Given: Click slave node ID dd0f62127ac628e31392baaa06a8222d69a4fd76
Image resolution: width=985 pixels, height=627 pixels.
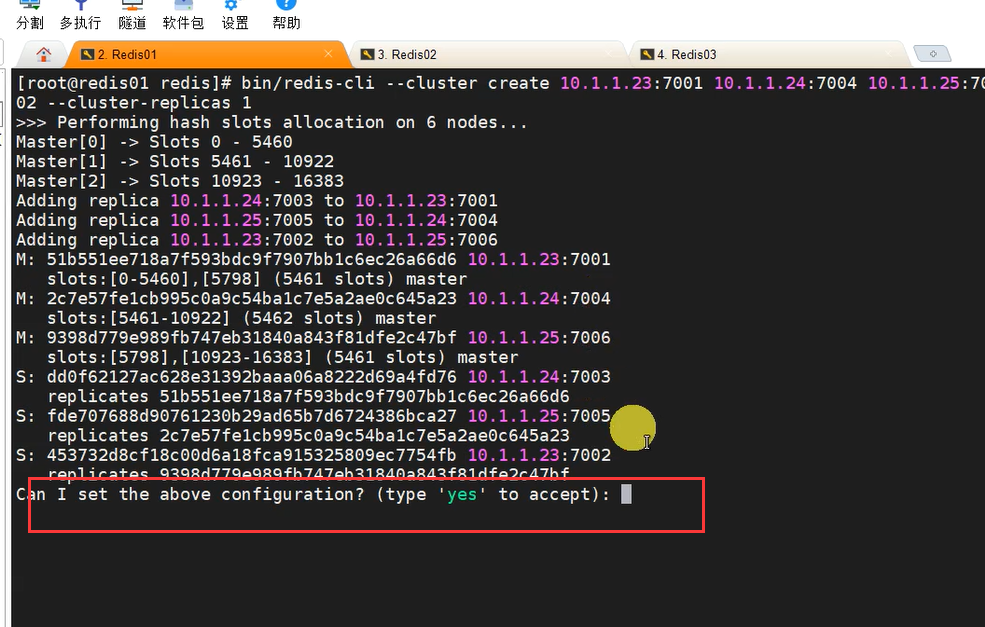Looking at the screenshot, I should pos(251,377).
